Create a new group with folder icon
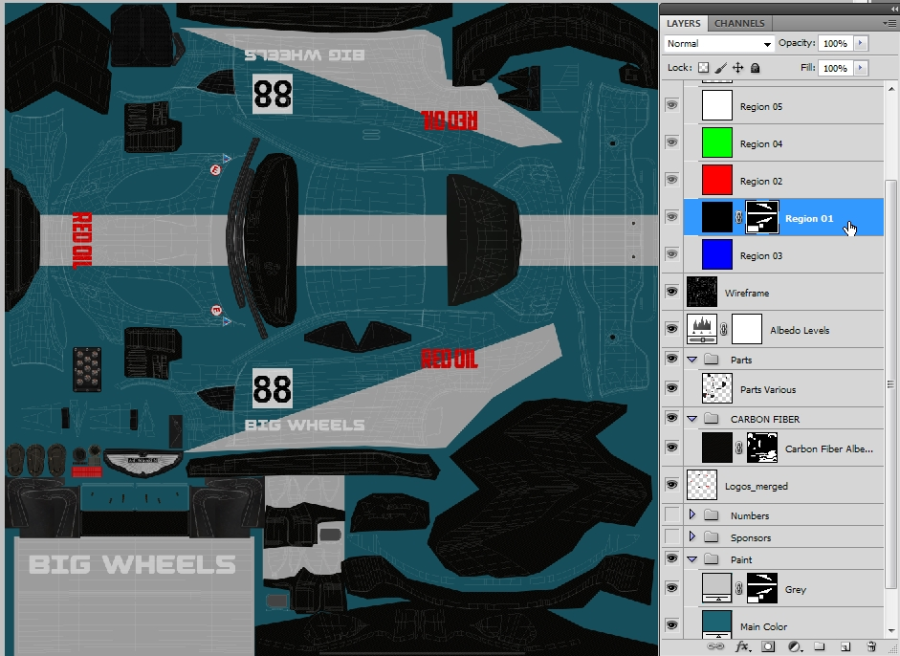This screenshot has width=900, height=656. click(x=820, y=646)
